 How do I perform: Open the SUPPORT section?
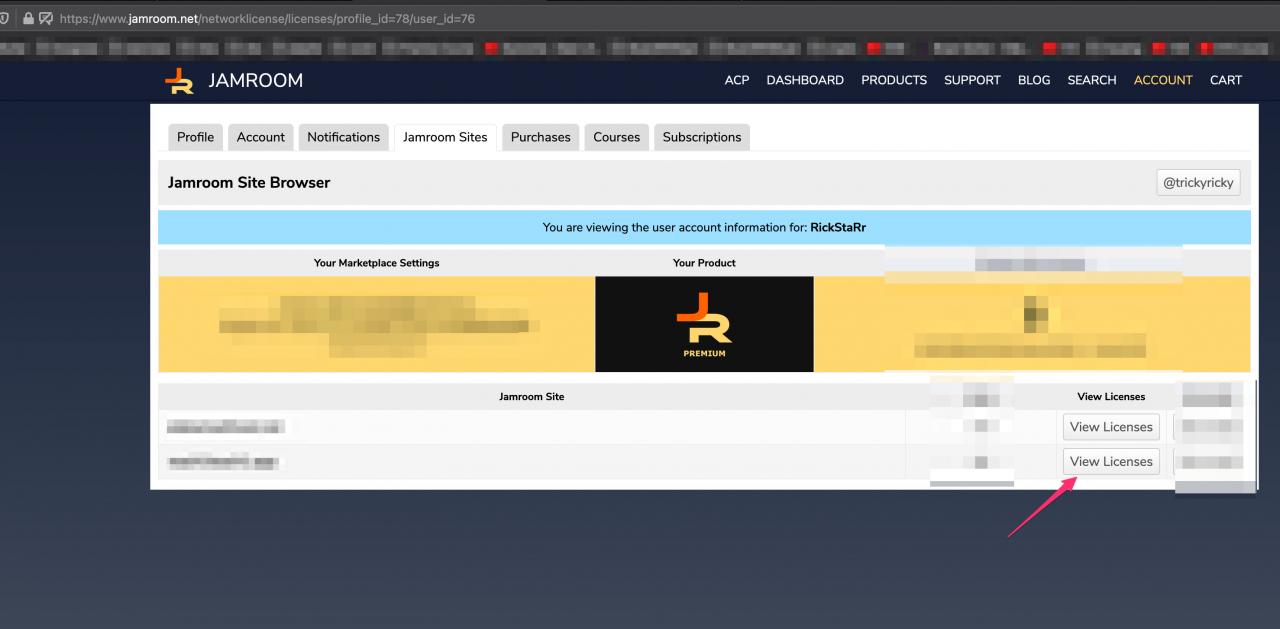972,80
